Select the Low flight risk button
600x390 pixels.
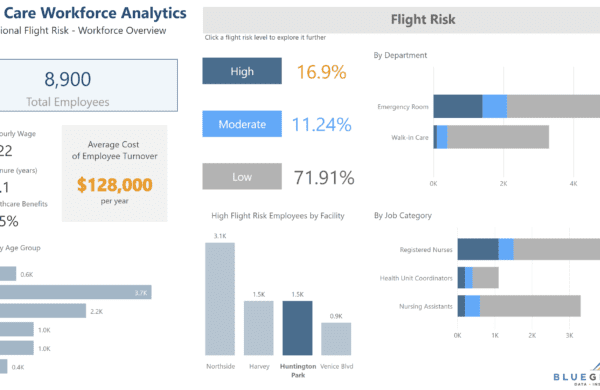pyautogui.click(x=242, y=176)
